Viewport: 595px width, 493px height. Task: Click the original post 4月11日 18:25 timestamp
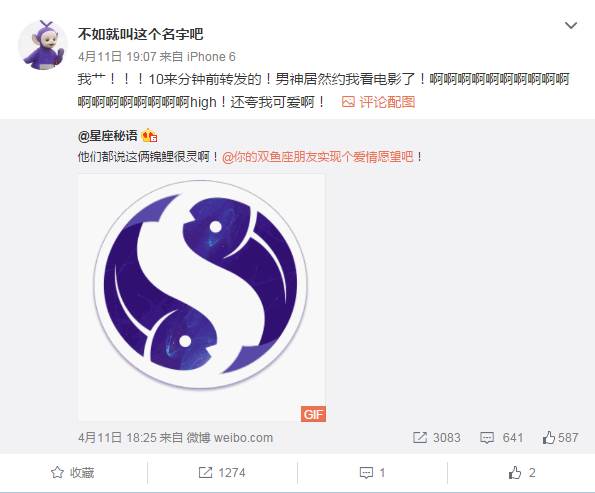coord(117,438)
